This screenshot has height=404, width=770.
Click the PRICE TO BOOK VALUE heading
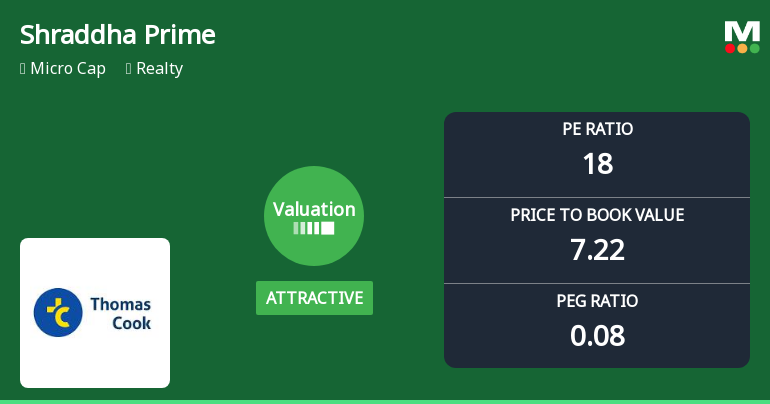click(x=597, y=215)
